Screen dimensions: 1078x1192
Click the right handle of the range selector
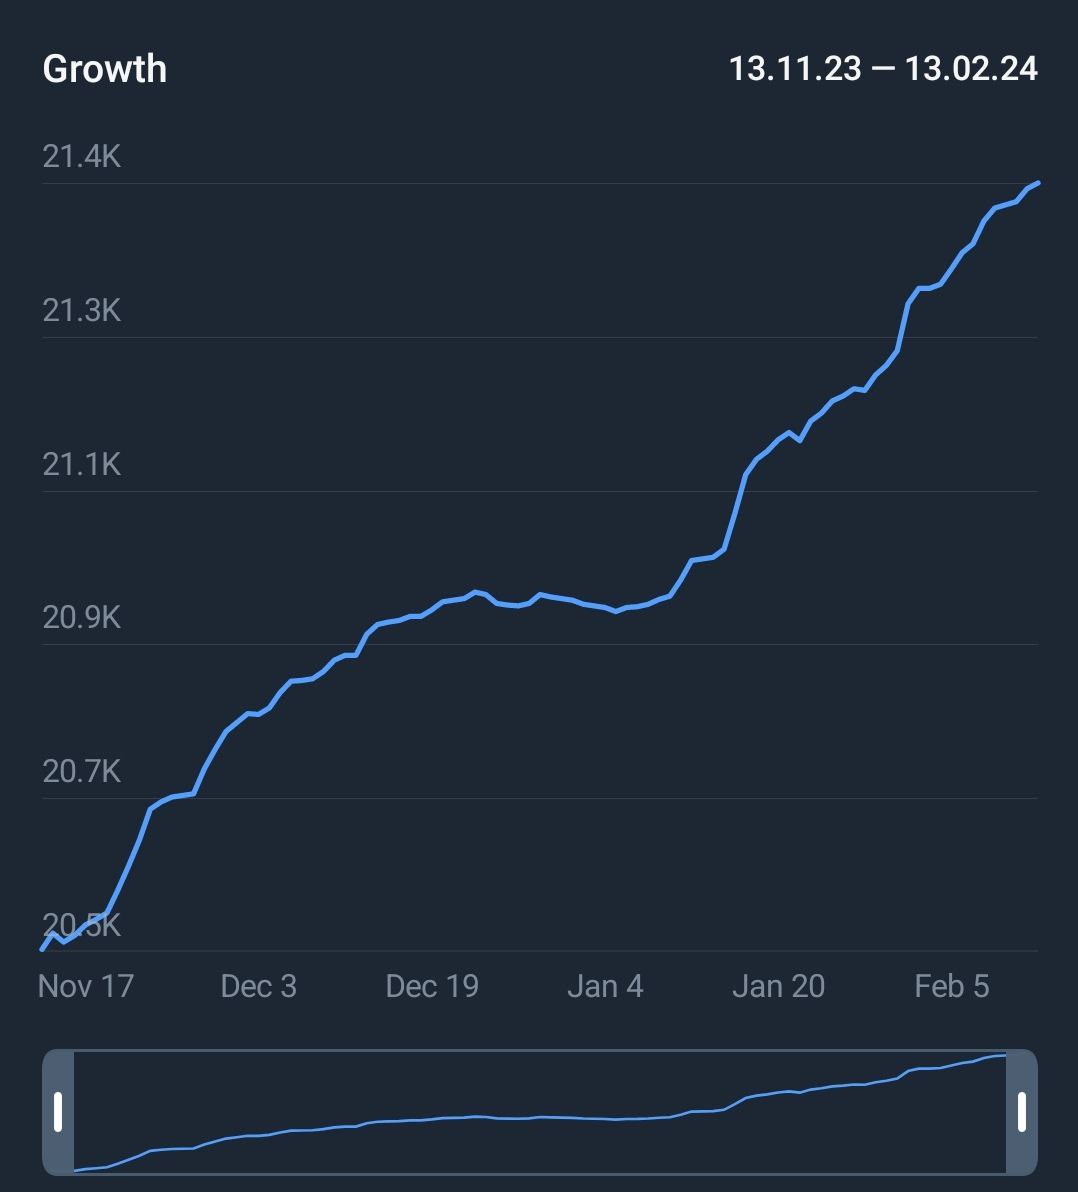1021,1112
